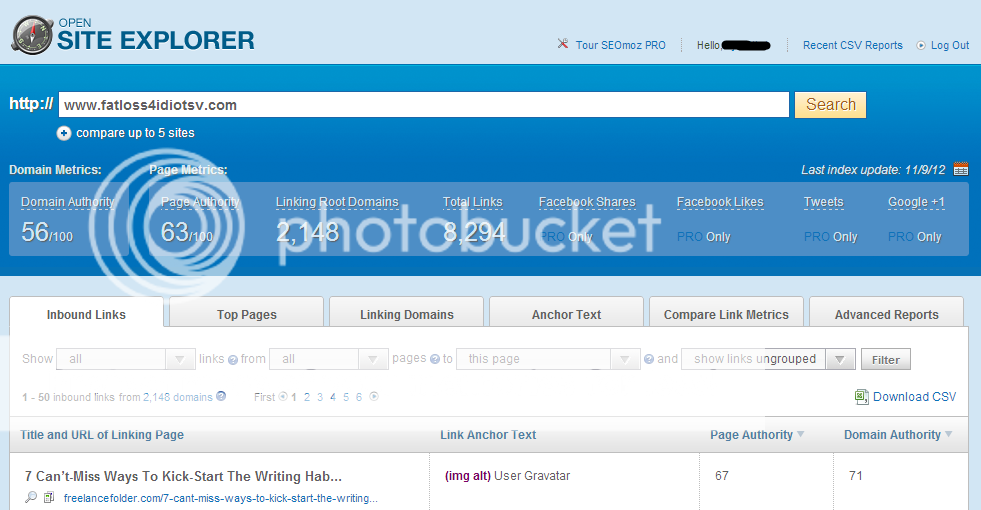The width and height of the screenshot is (981, 510).
Task: Open the Compare Link Metrics tab
Action: pyautogui.click(x=726, y=314)
